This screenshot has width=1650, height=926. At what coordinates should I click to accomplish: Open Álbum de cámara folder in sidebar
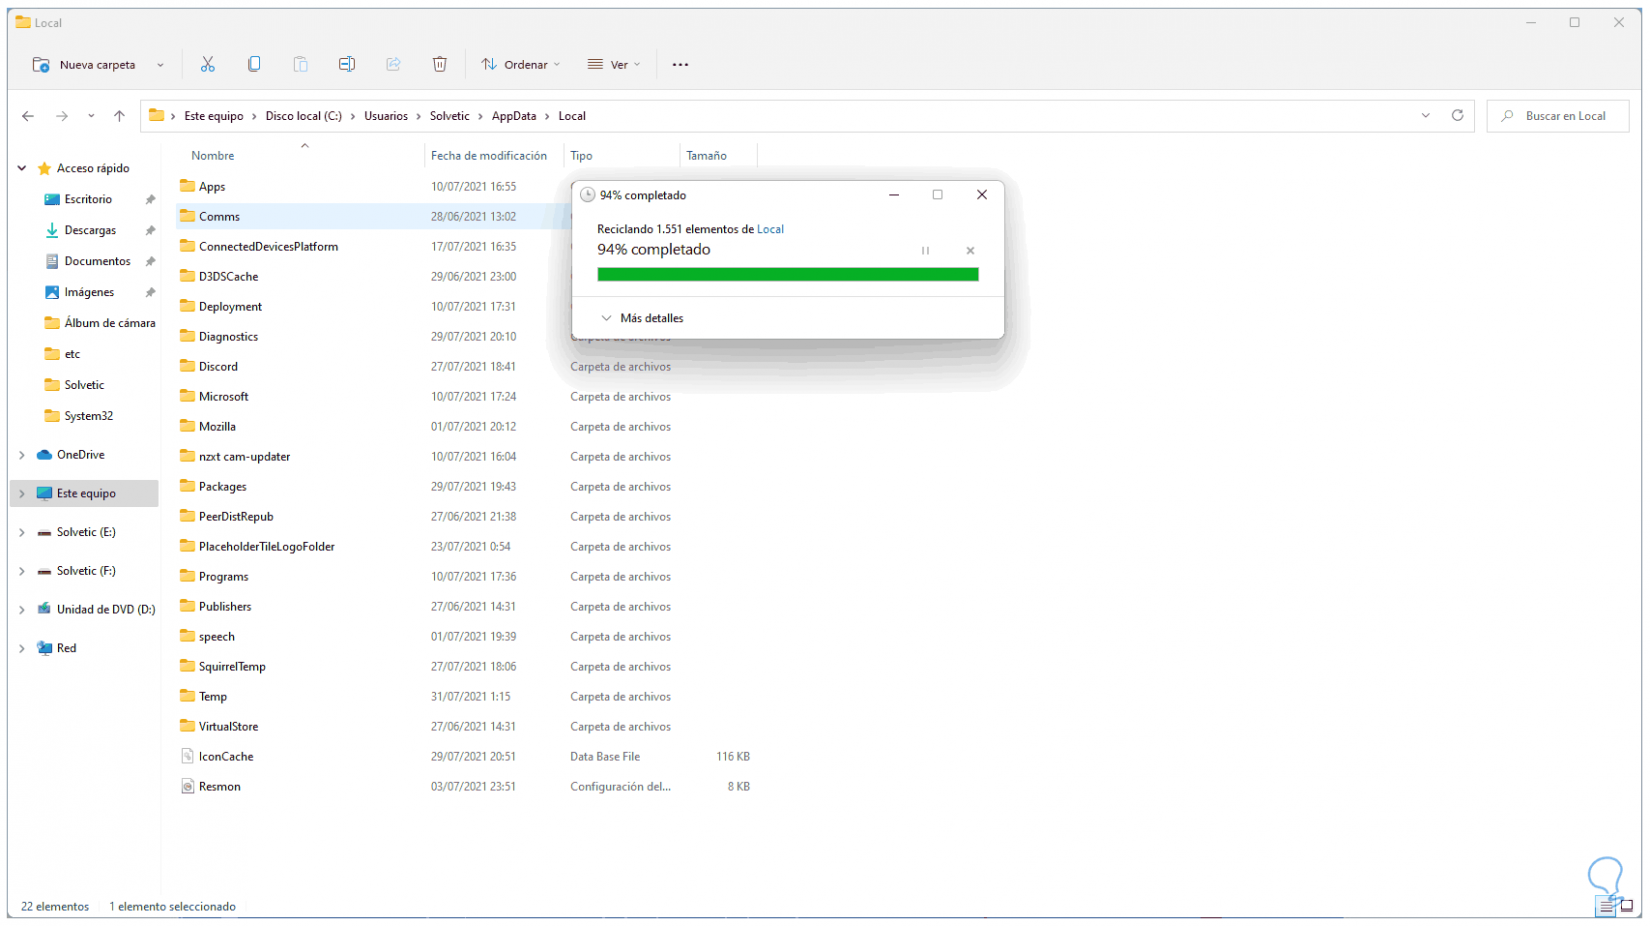pos(110,323)
